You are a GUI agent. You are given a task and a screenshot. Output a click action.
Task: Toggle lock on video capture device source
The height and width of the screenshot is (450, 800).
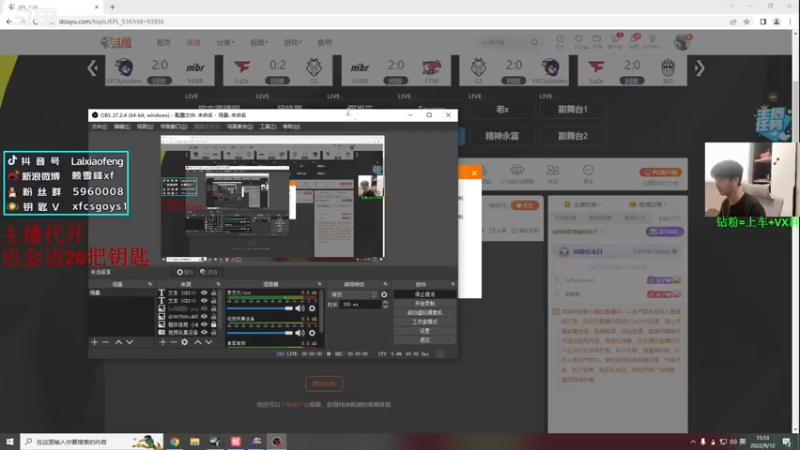click(x=214, y=332)
